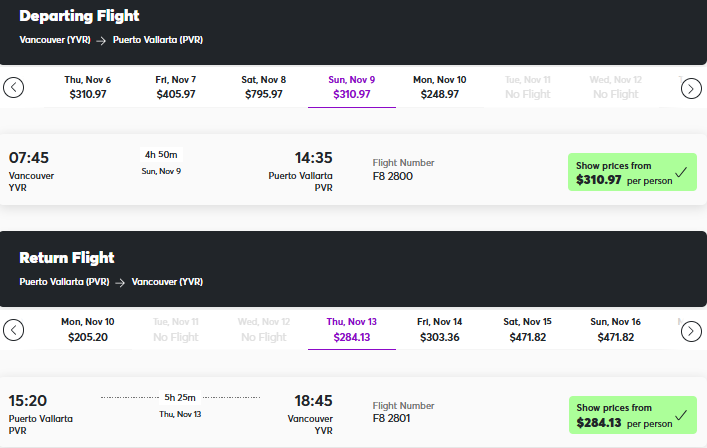Click previous dates arrow for return flight
707x448 pixels.
tap(13, 329)
